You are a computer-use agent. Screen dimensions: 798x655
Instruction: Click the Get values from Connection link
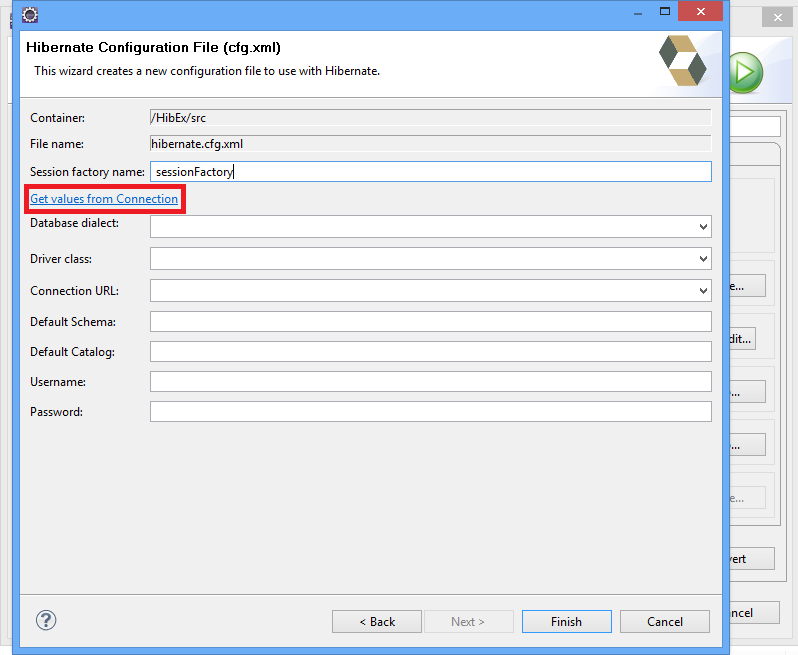(x=104, y=199)
